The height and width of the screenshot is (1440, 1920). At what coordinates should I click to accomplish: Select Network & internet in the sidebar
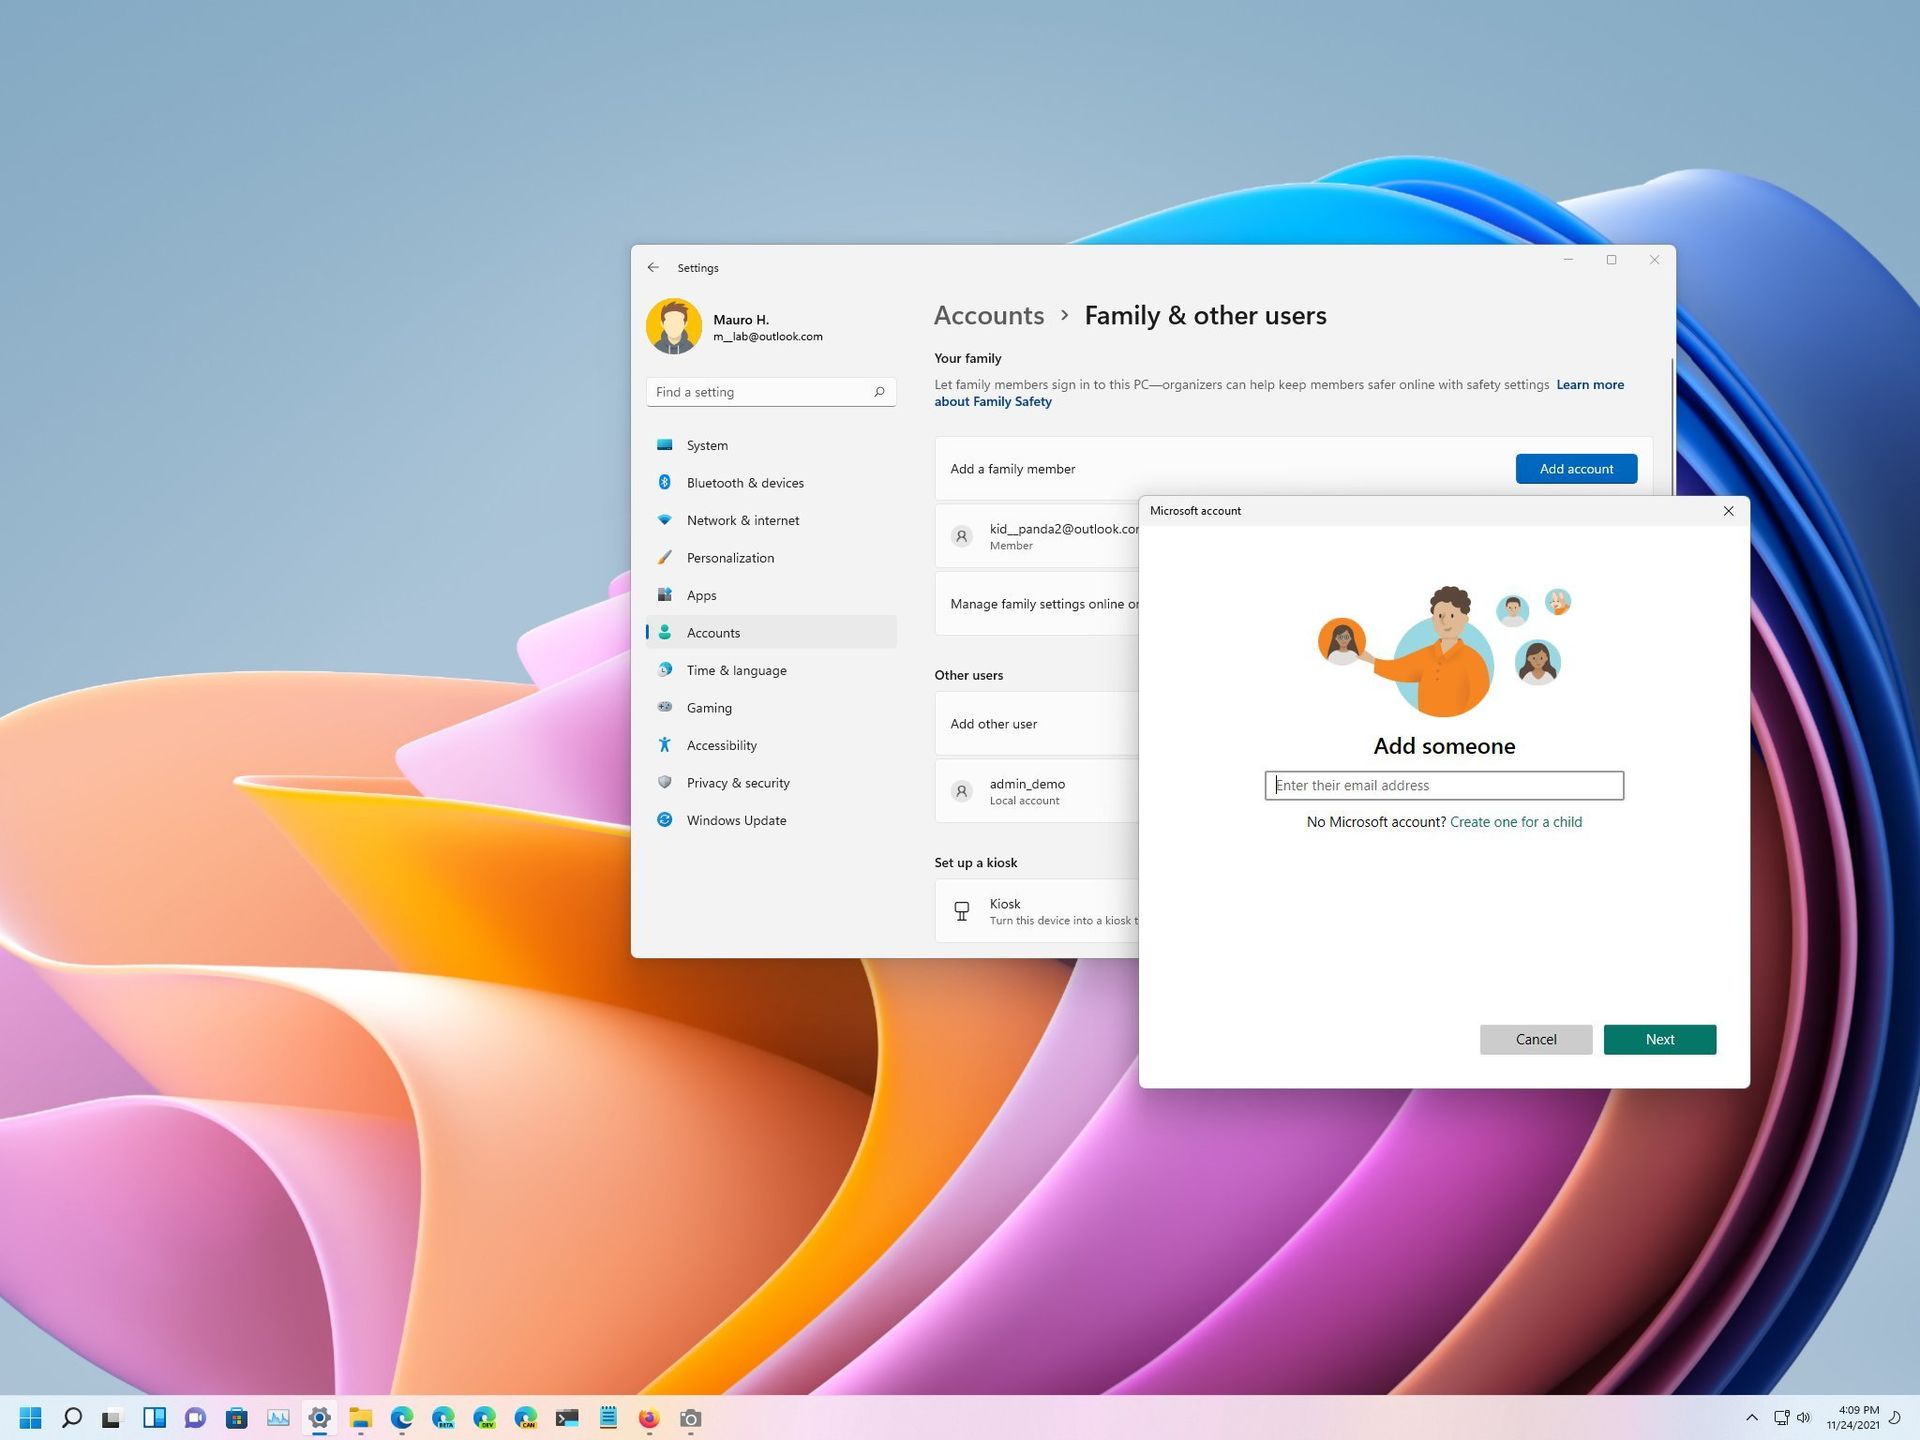click(x=742, y=520)
